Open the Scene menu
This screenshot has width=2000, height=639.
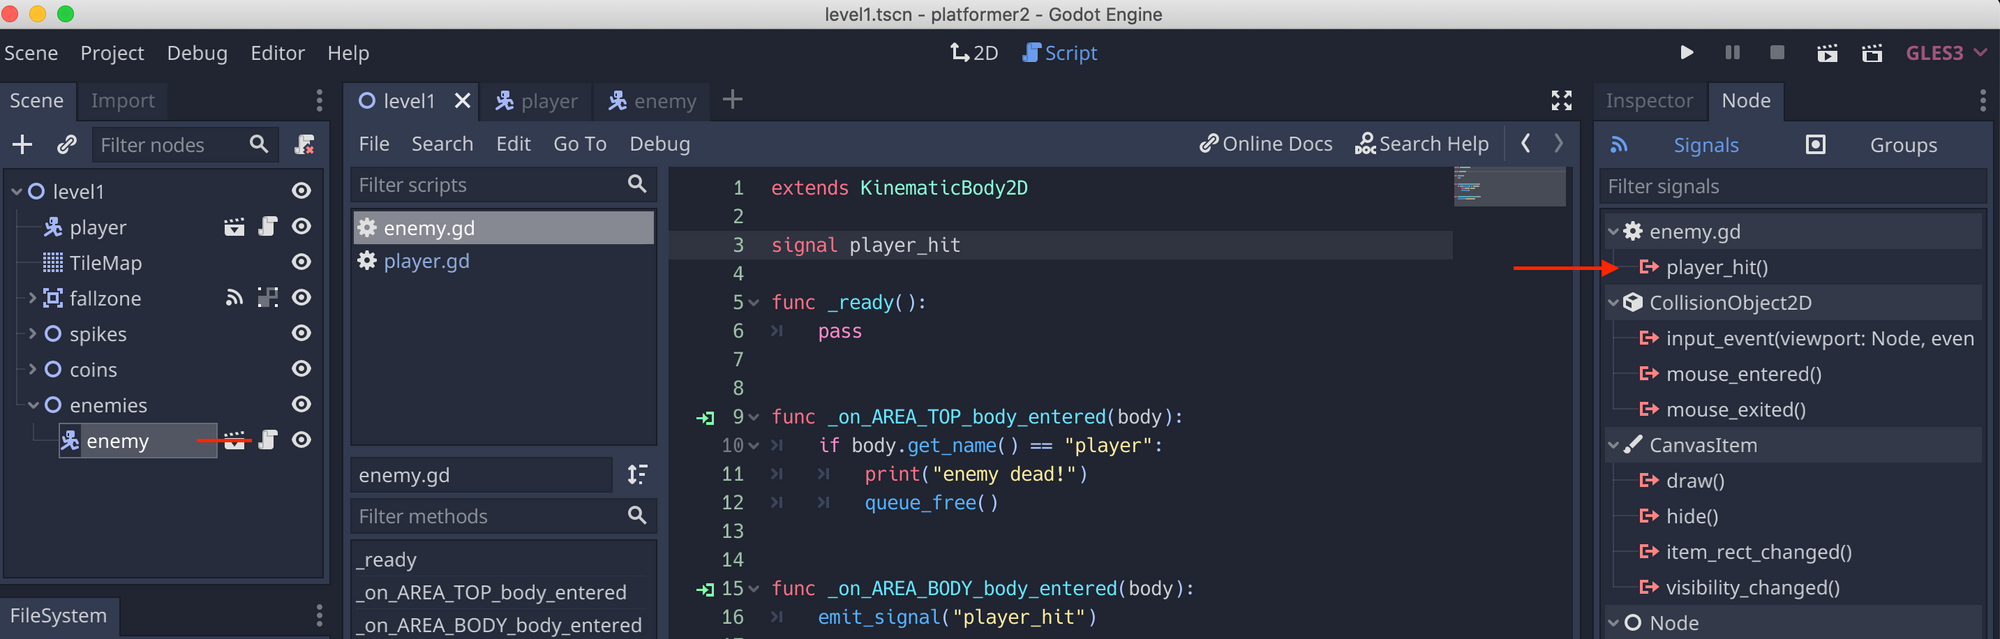[x=31, y=53]
